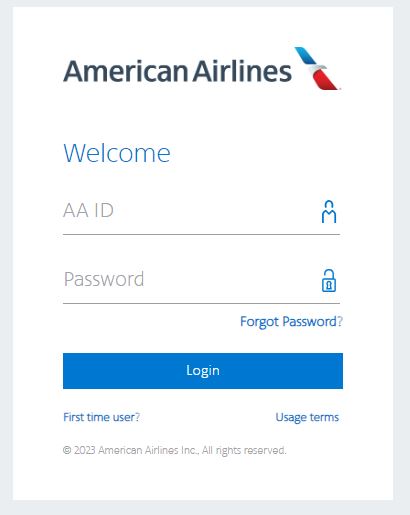Click the 2023 copyright notice text

(174, 450)
